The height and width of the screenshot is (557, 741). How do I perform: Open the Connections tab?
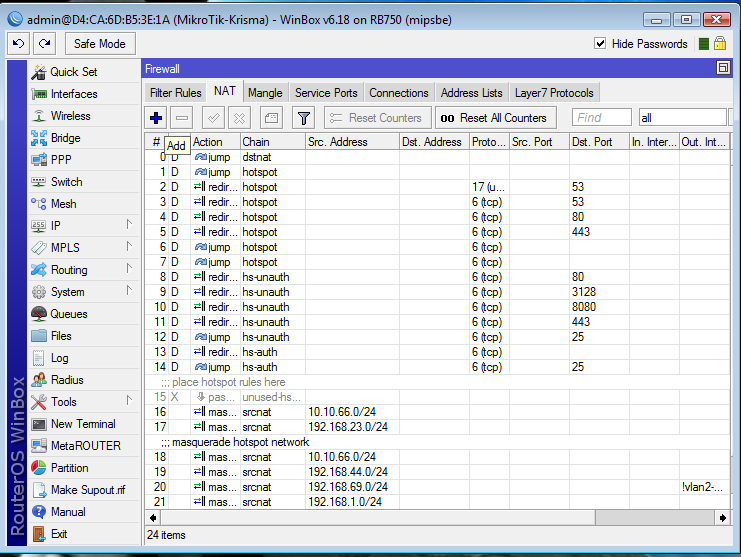point(399,93)
